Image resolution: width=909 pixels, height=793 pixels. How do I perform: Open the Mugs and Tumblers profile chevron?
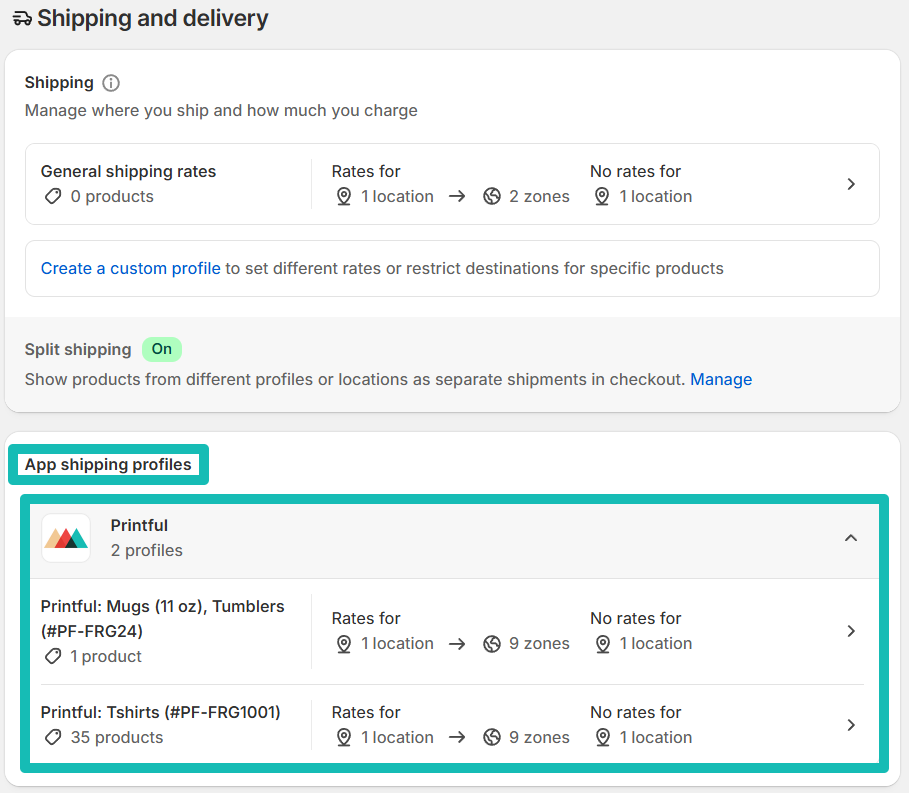pos(851,631)
